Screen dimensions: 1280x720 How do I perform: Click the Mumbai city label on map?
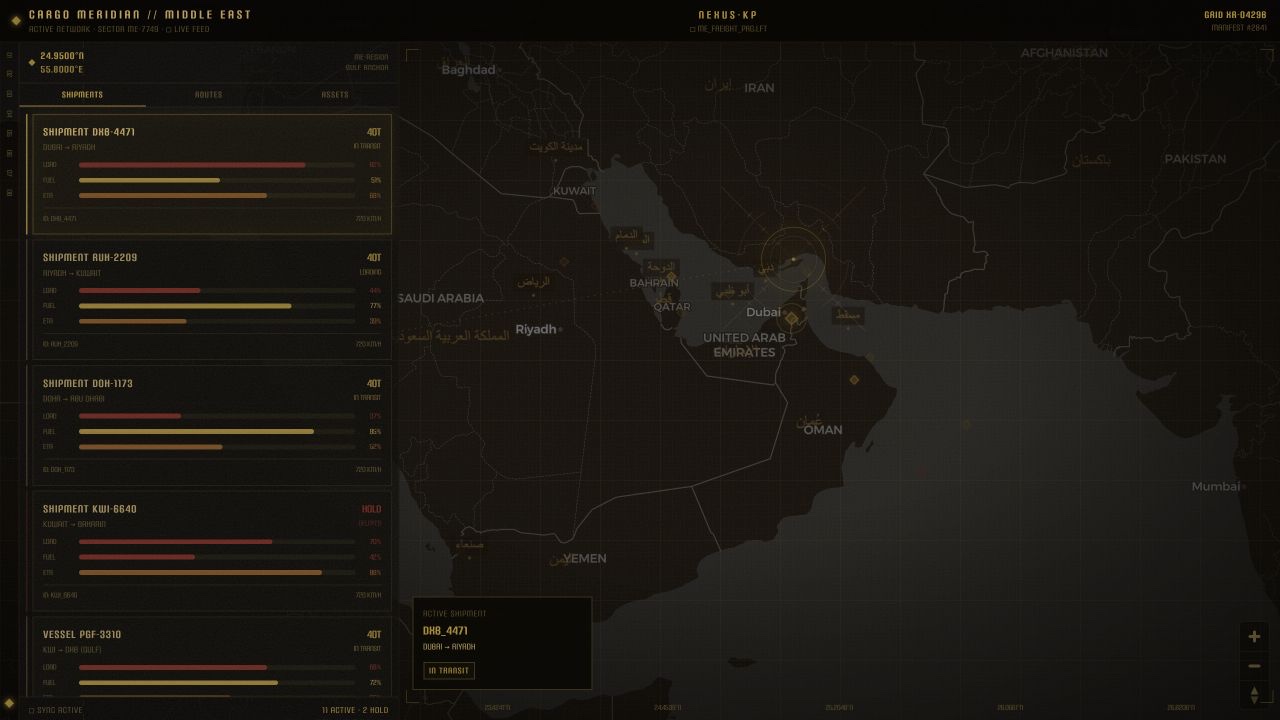[1215, 487]
